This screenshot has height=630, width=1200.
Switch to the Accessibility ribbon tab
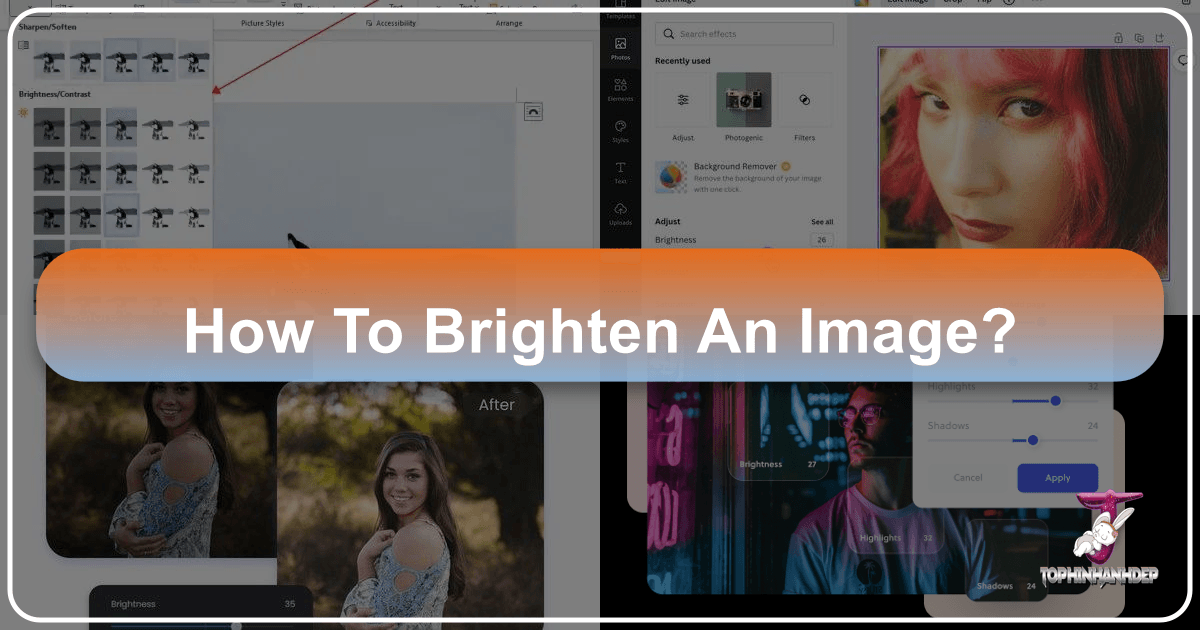pyautogui.click(x=395, y=23)
